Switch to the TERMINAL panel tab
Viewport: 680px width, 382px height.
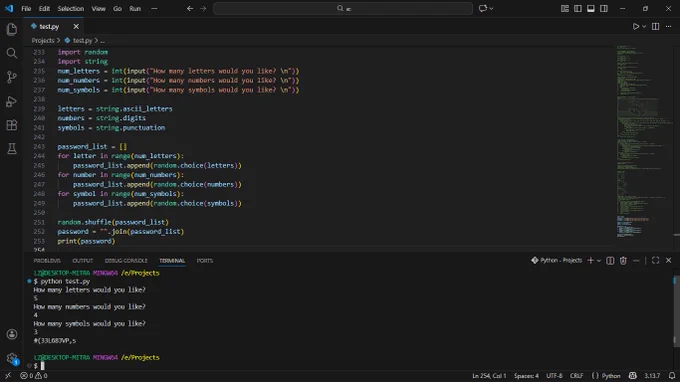pyautogui.click(x=172, y=261)
